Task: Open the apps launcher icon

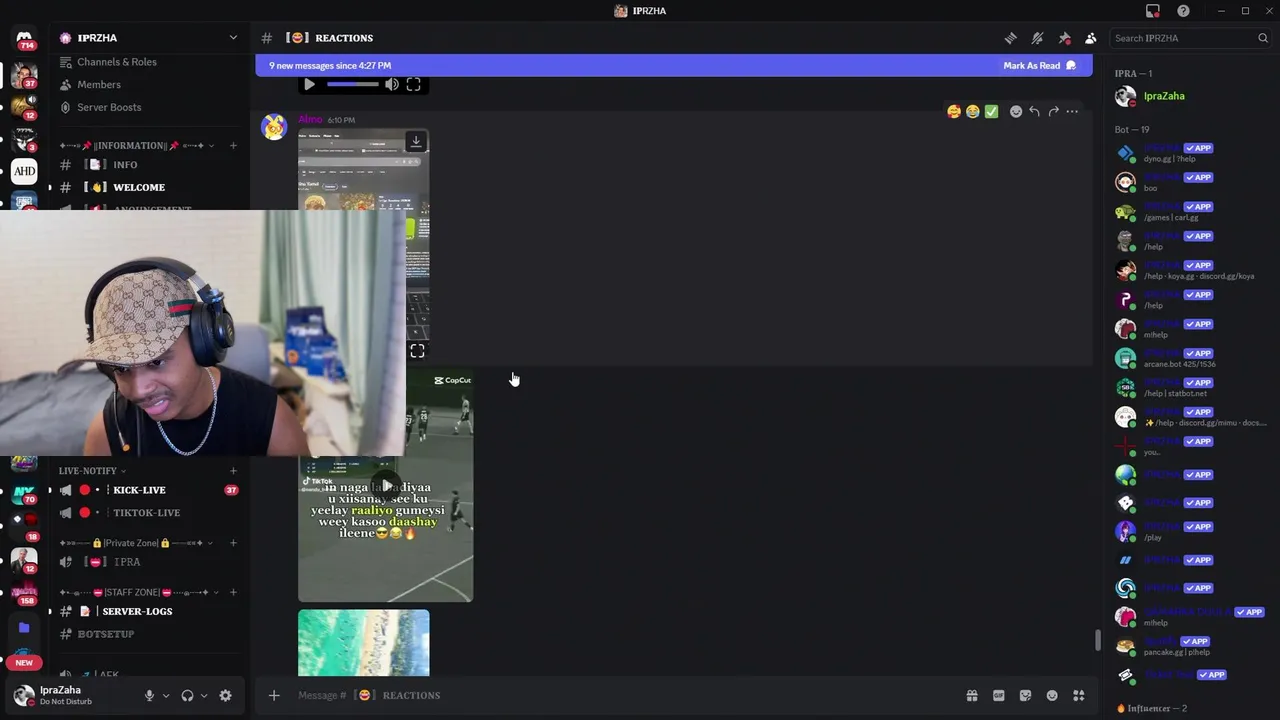Action: coord(1079,696)
